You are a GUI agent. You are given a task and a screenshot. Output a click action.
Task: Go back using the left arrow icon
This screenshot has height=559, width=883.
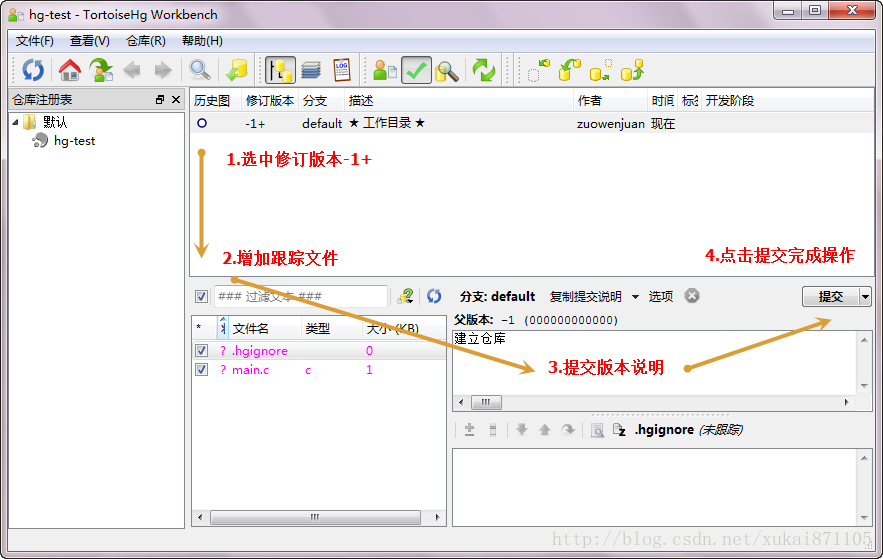[132, 70]
